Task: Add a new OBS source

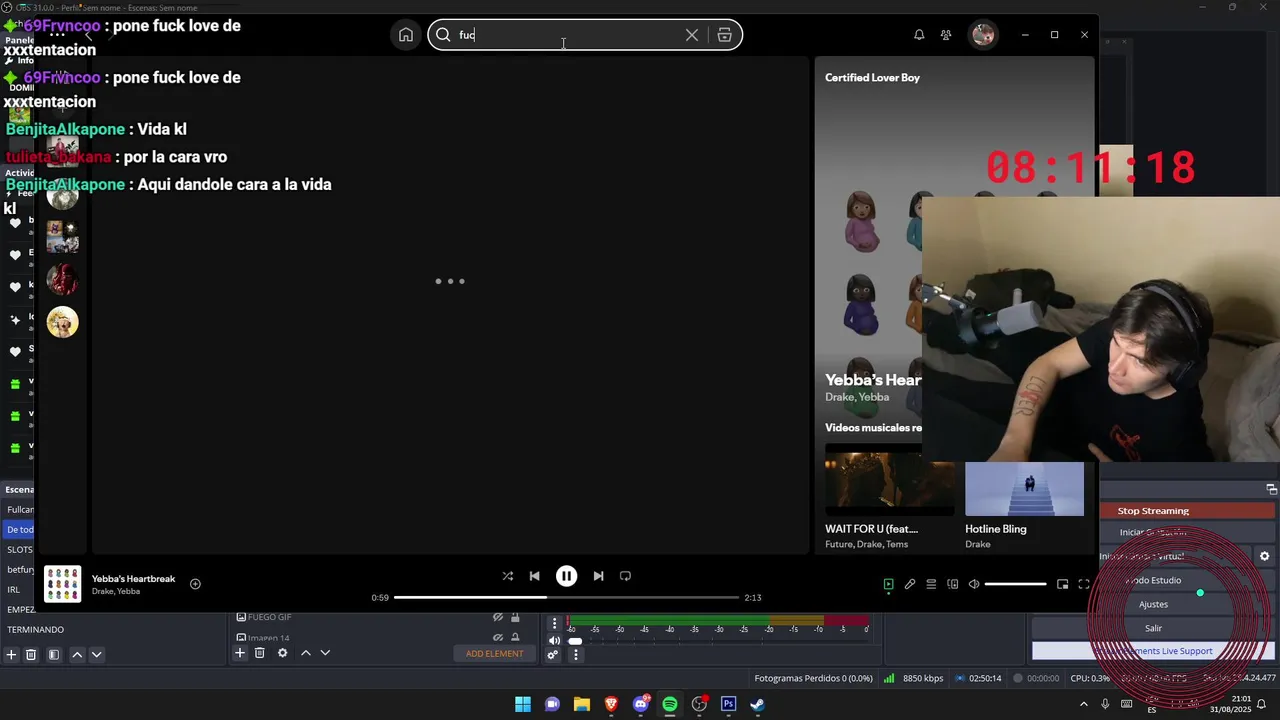Action: coord(240,653)
